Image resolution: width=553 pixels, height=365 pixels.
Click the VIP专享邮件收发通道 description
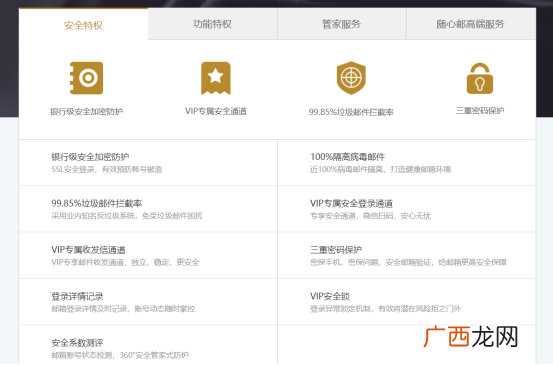(125, 262)
